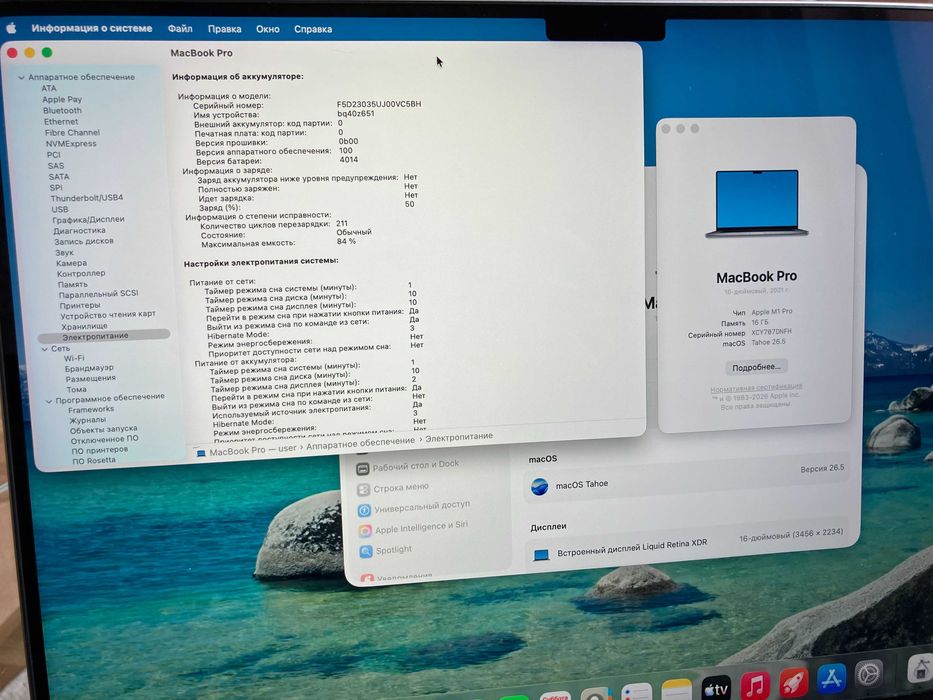
Task: Open the App Store from the Dock
Action: pos(831,678)
